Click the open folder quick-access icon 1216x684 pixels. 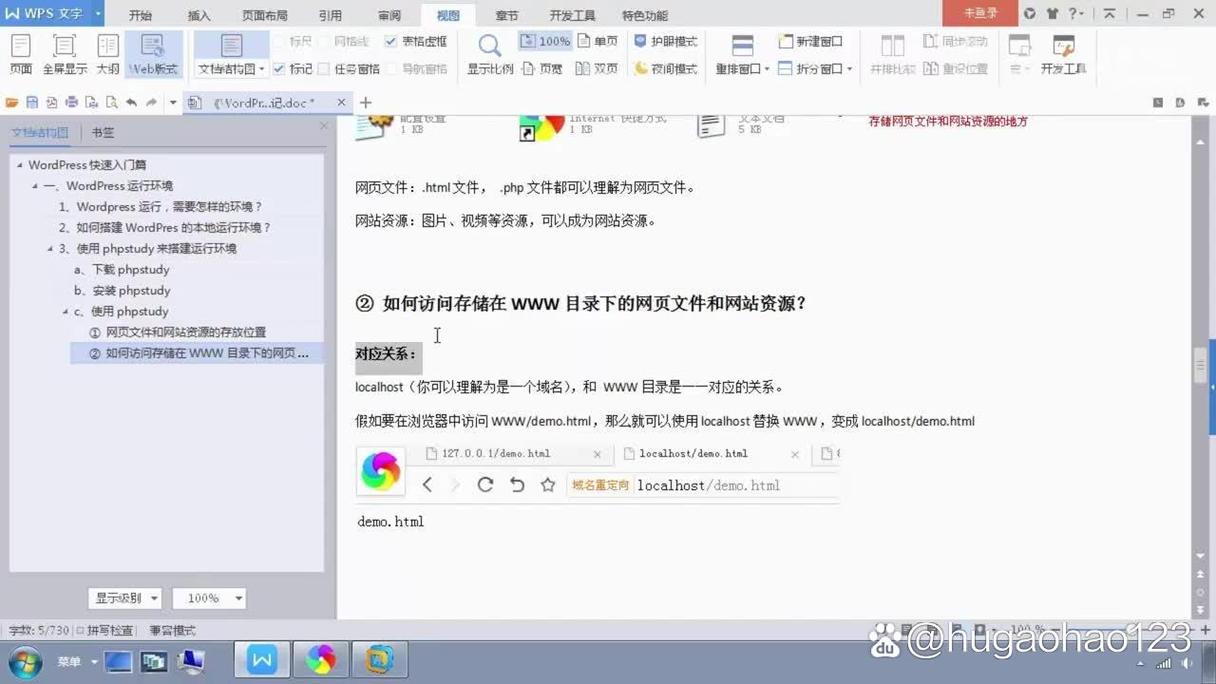tap(12, 103)
